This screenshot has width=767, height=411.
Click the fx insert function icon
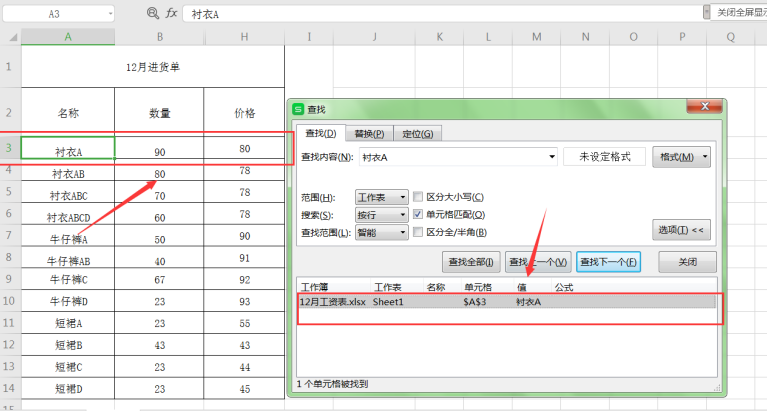click(171, 13)
